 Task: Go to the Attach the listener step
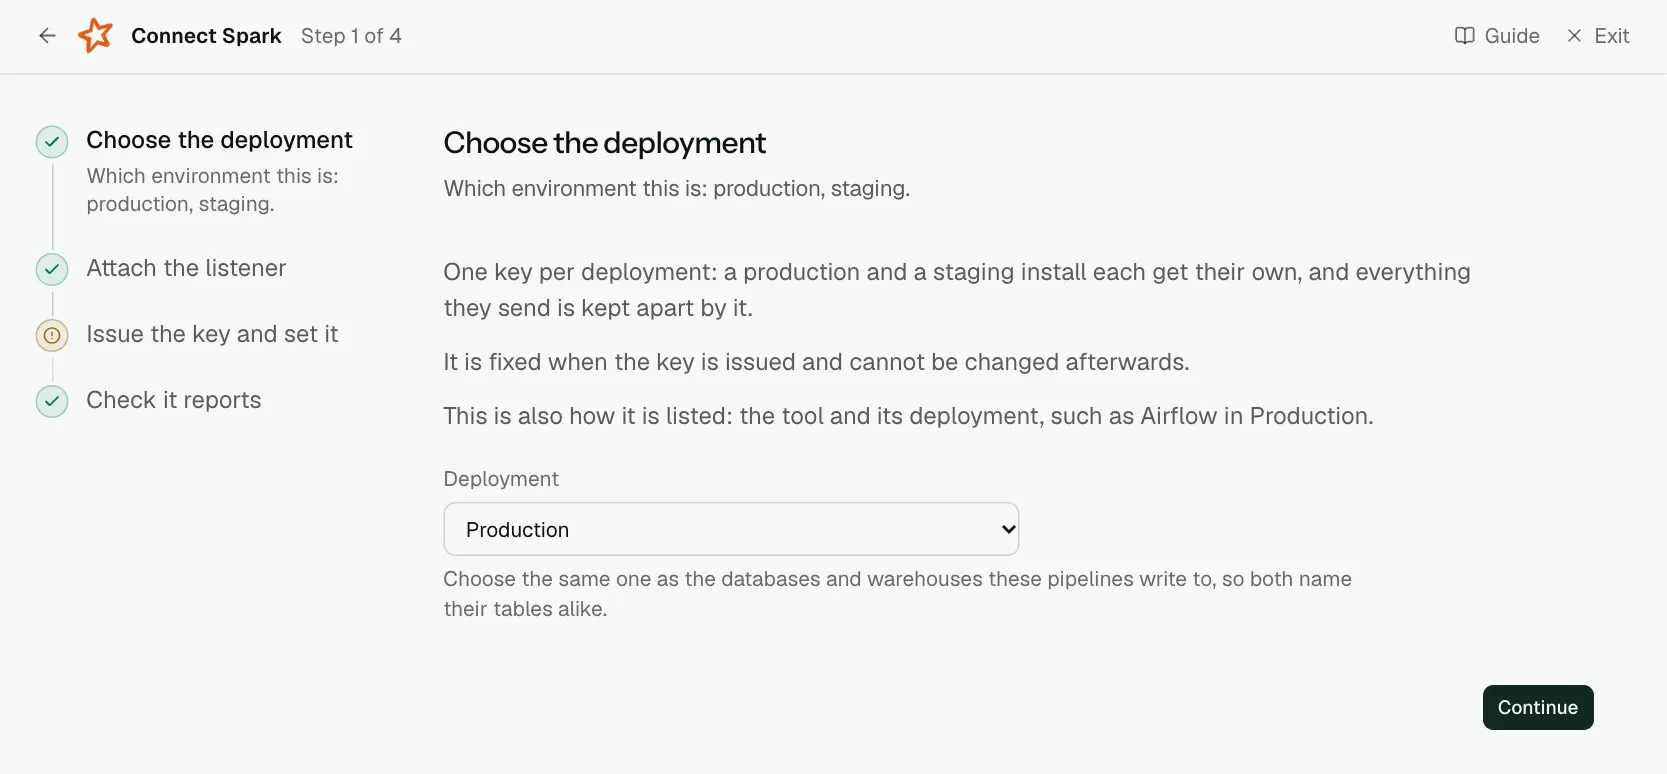(186, 268)
